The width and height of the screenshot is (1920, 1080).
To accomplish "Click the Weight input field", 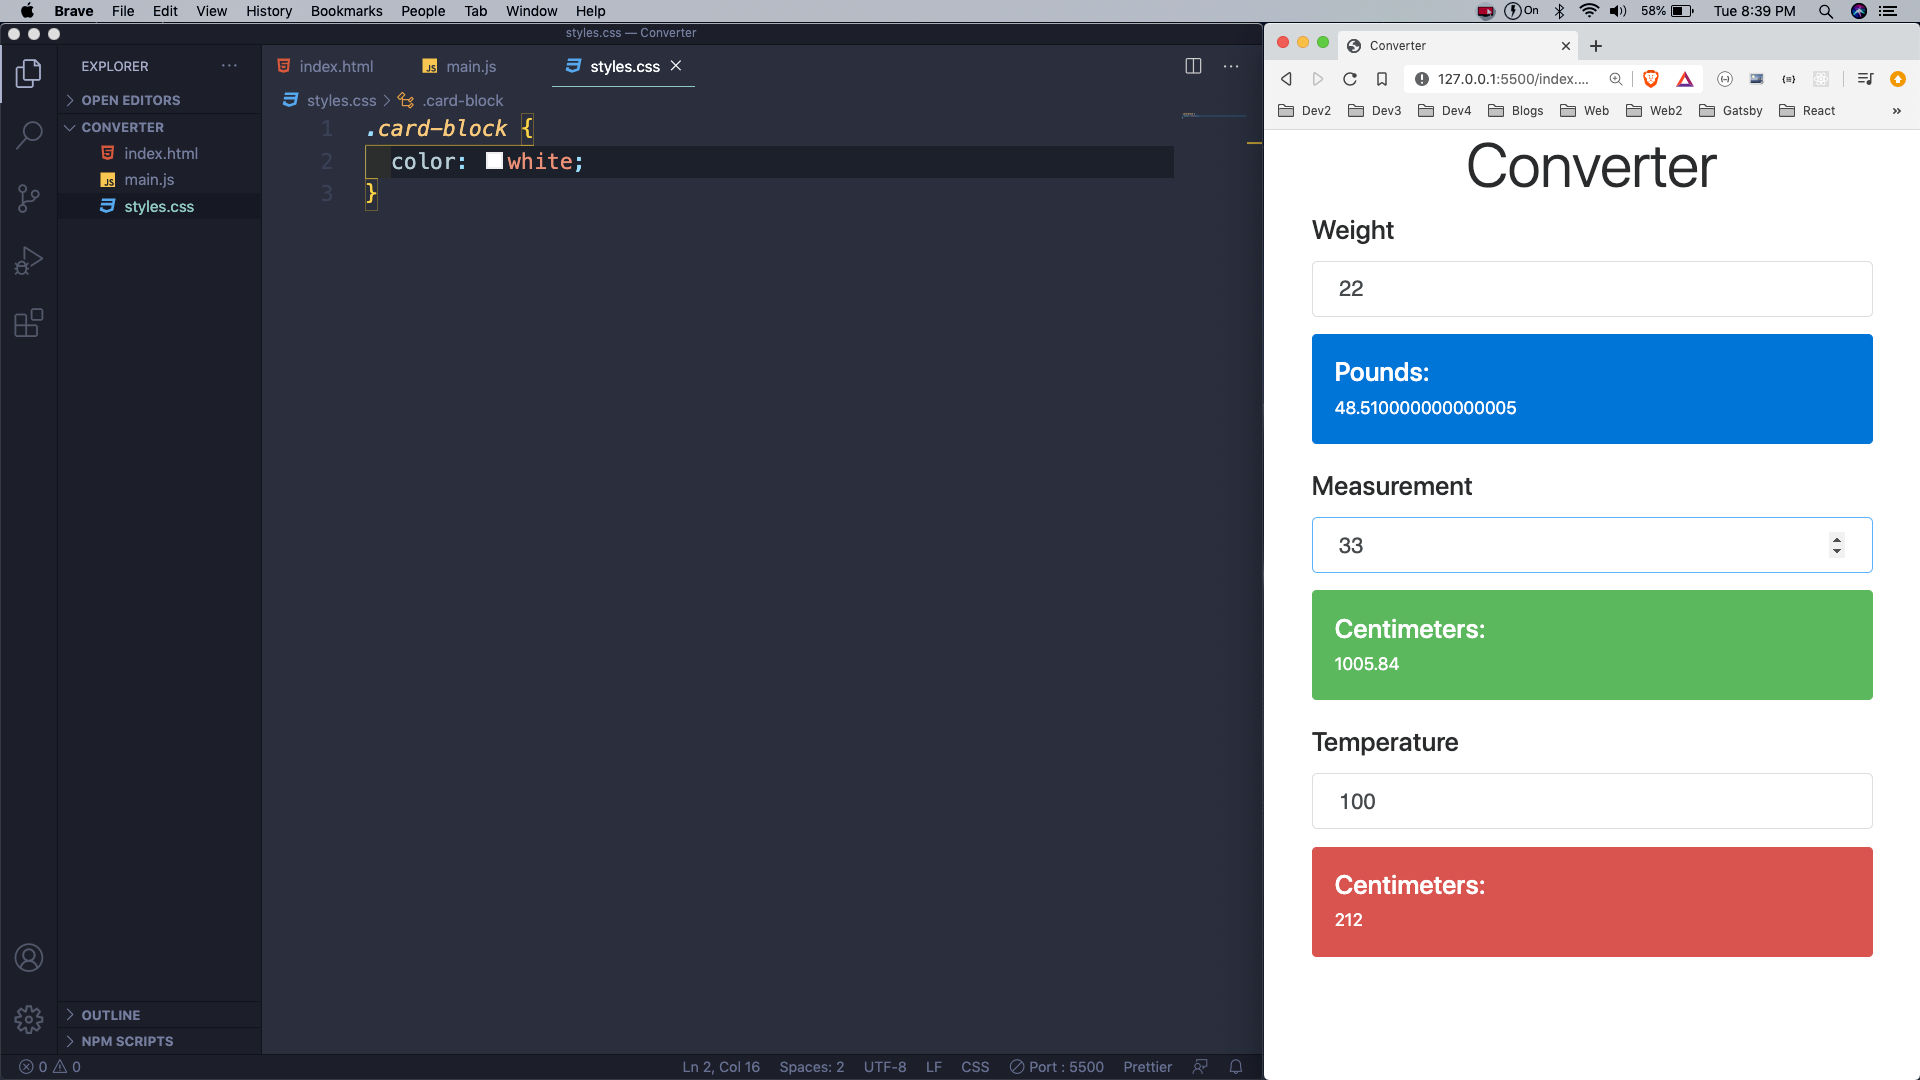I will [1591, 289].
